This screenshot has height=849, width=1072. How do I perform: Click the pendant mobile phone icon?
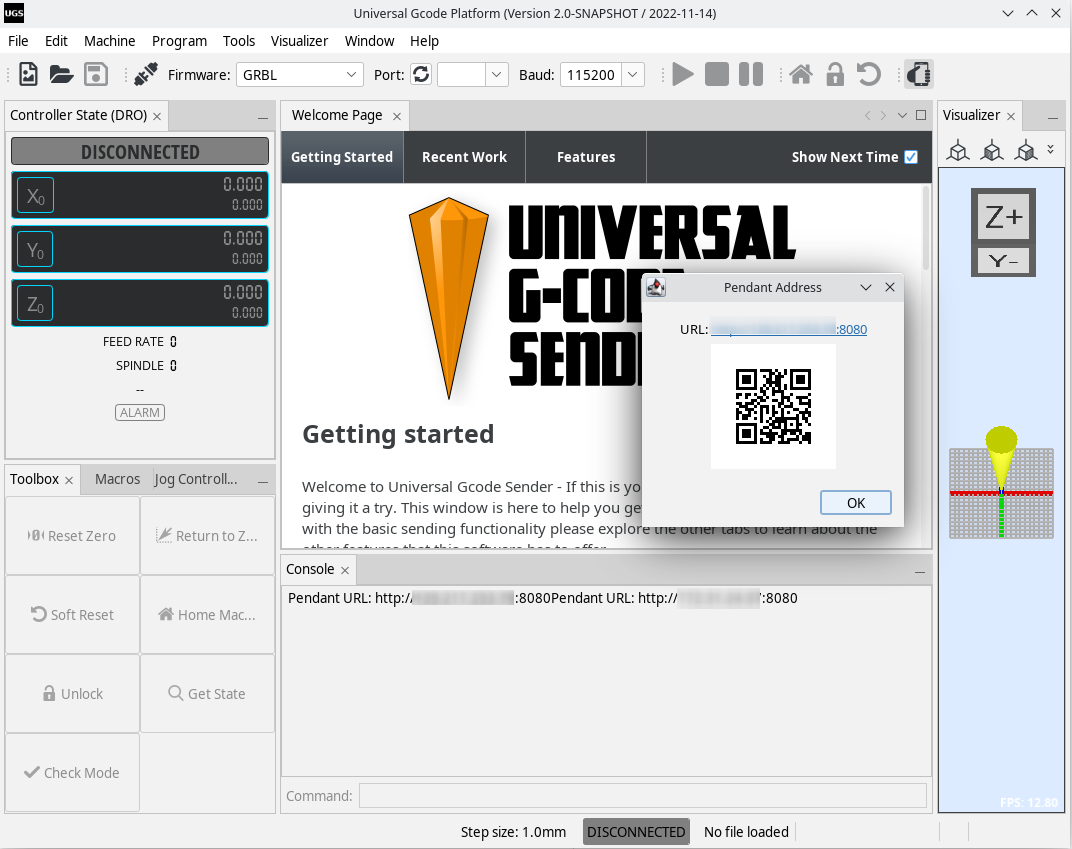[x=917, y=73]
